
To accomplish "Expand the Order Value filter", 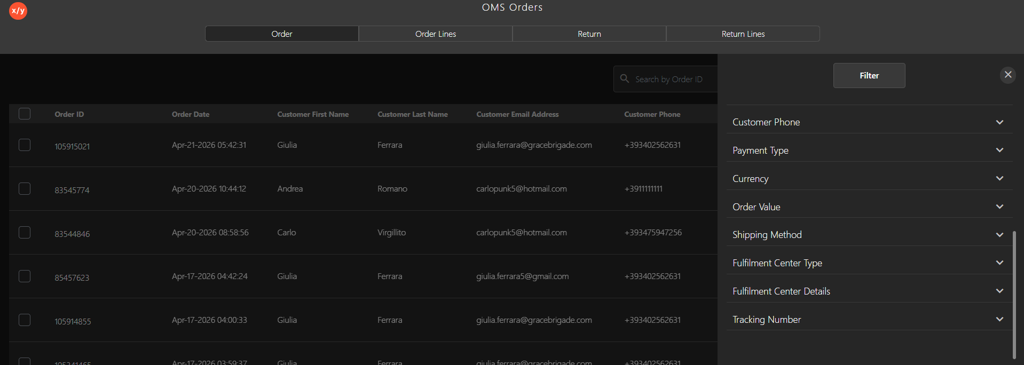I will tap(869, 206).
